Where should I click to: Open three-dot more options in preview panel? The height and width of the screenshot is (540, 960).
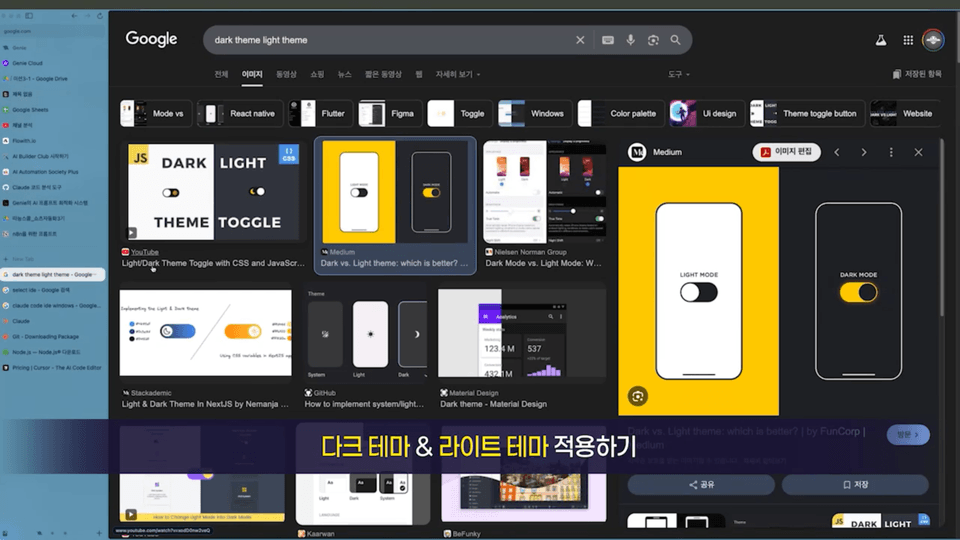click(891, 152)
